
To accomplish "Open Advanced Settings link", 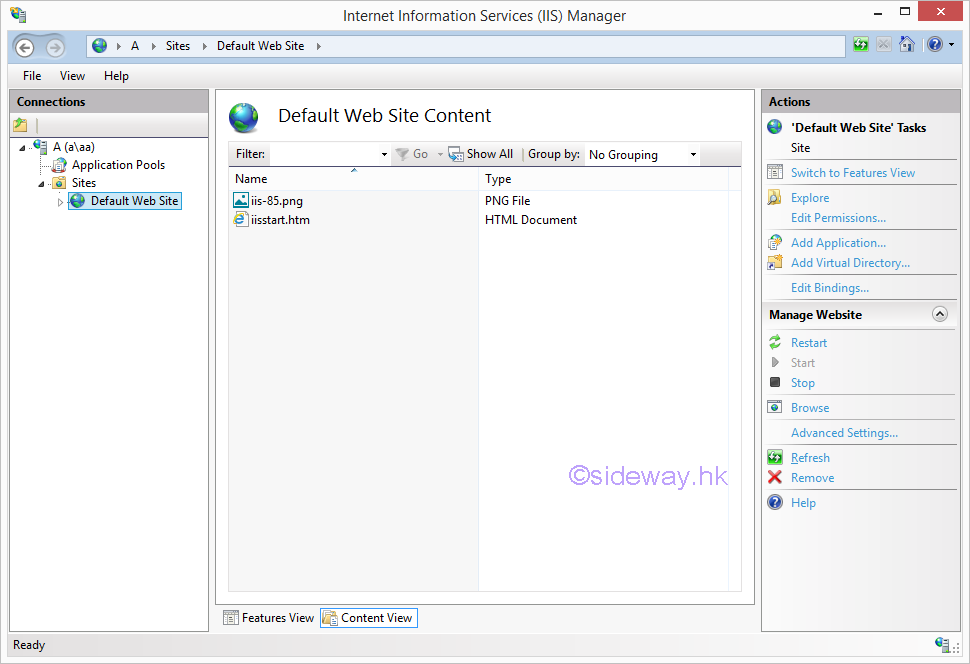I will click(x=844, y=433).
